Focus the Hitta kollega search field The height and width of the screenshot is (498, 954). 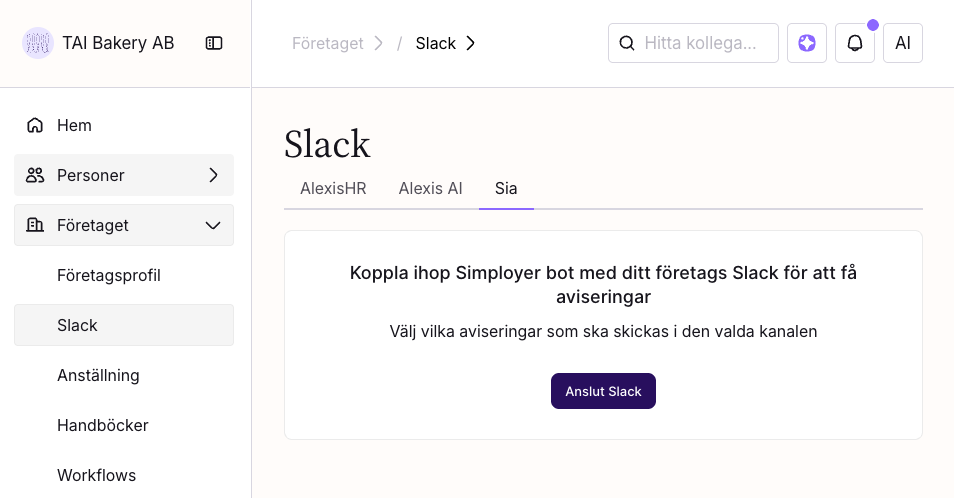click(x=708, y=43)
